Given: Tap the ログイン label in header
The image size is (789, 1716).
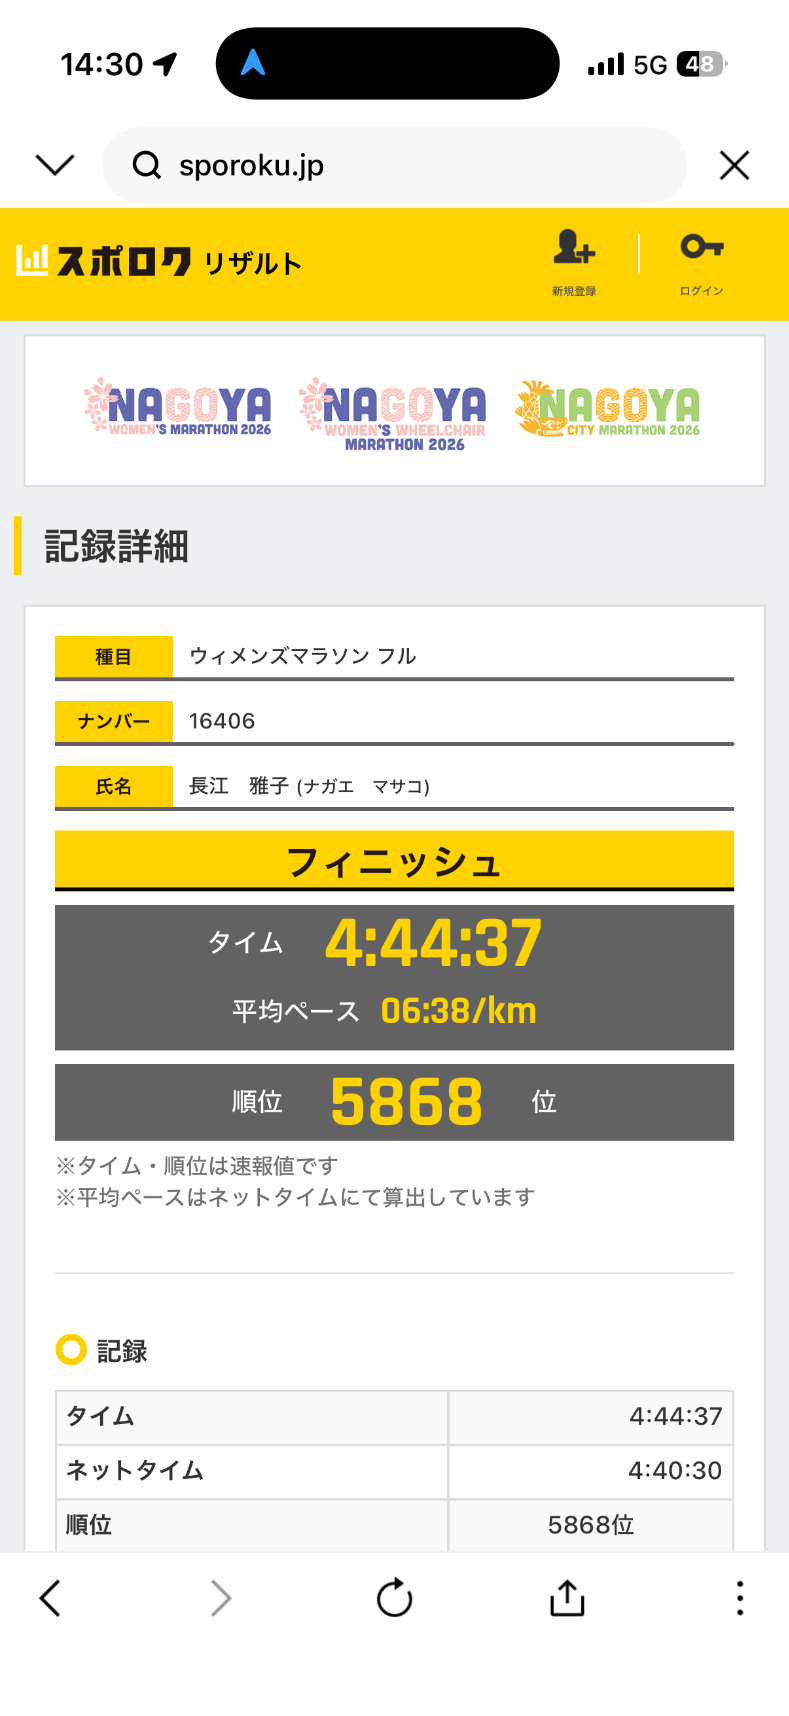Looking at the screenshot, I should coord(701,291).
